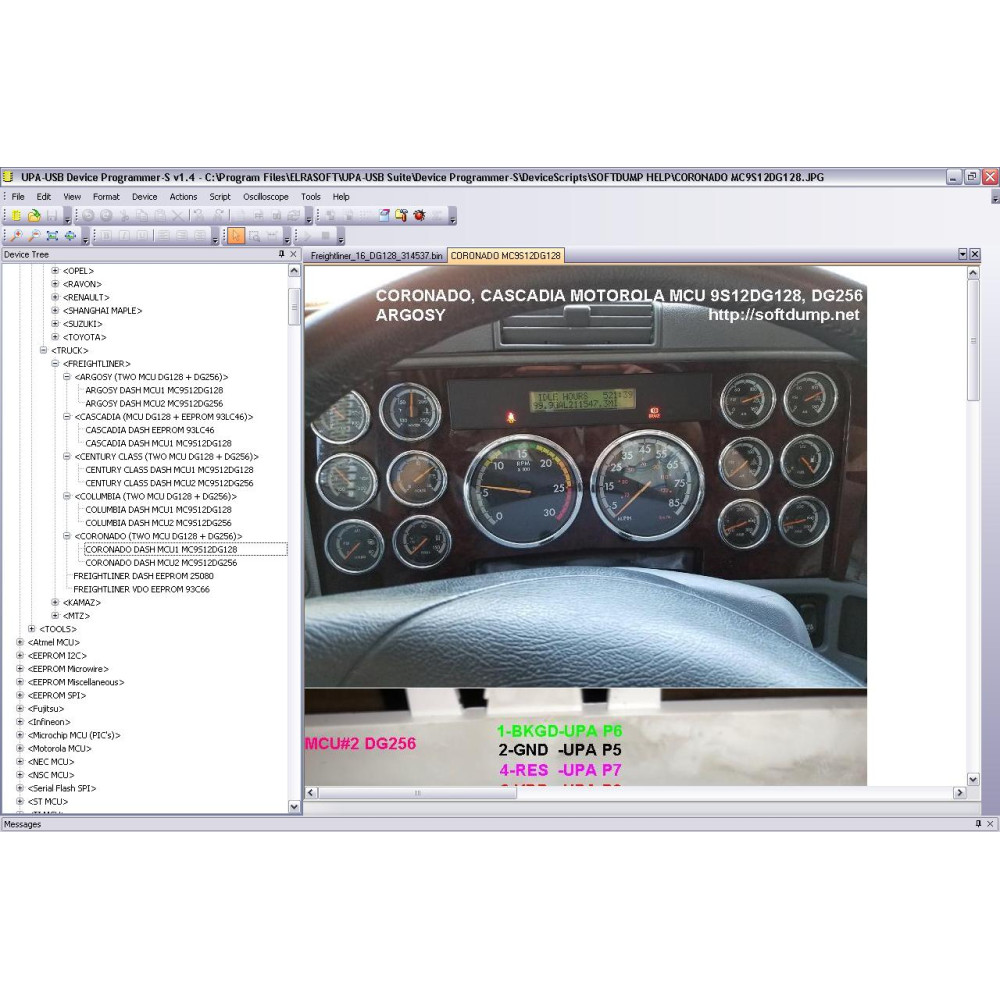Viewport: 1000px width, 1000px height.
Task: Click the Run script play icon
Action: click(307, 236)
